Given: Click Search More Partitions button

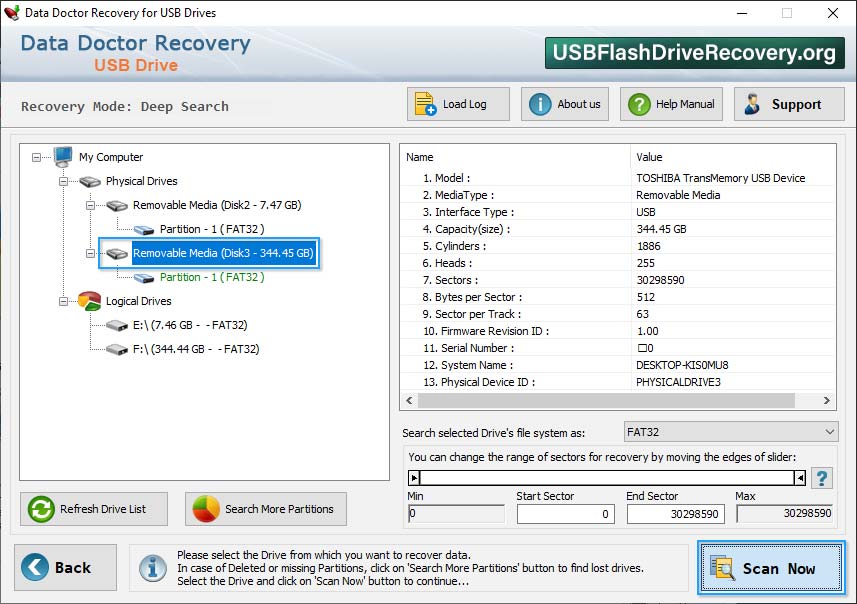Looking at the screenshot, I should pos(266,509).
